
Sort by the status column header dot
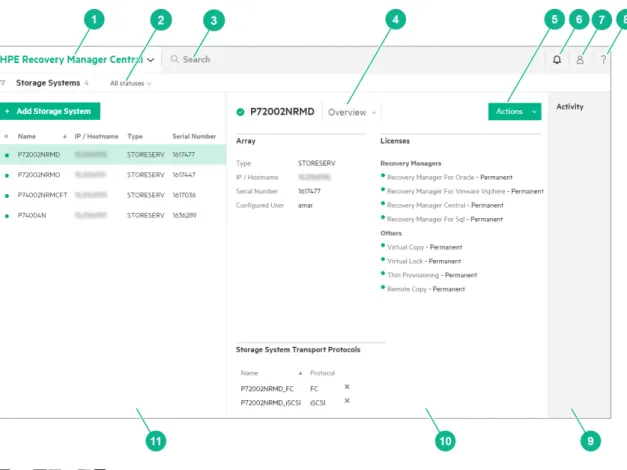[6, 136]
